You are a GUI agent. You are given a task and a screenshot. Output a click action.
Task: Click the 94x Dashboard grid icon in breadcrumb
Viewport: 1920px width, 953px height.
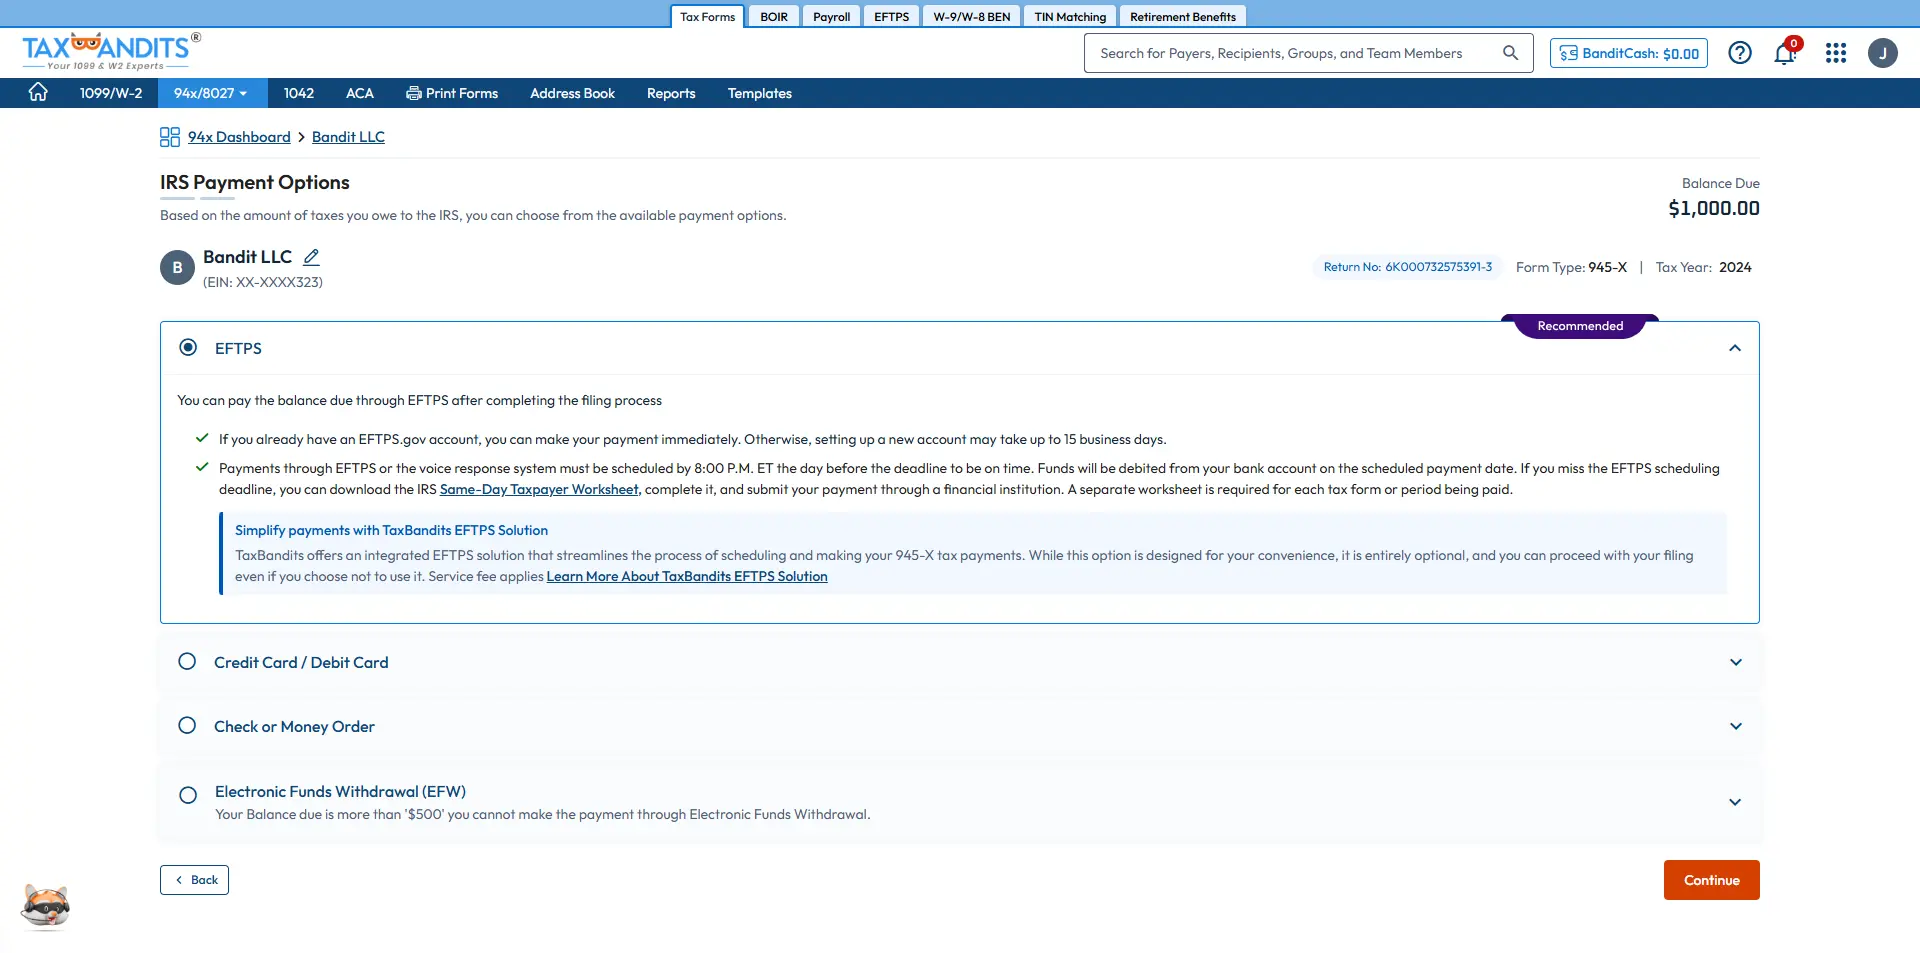(170, 137)
